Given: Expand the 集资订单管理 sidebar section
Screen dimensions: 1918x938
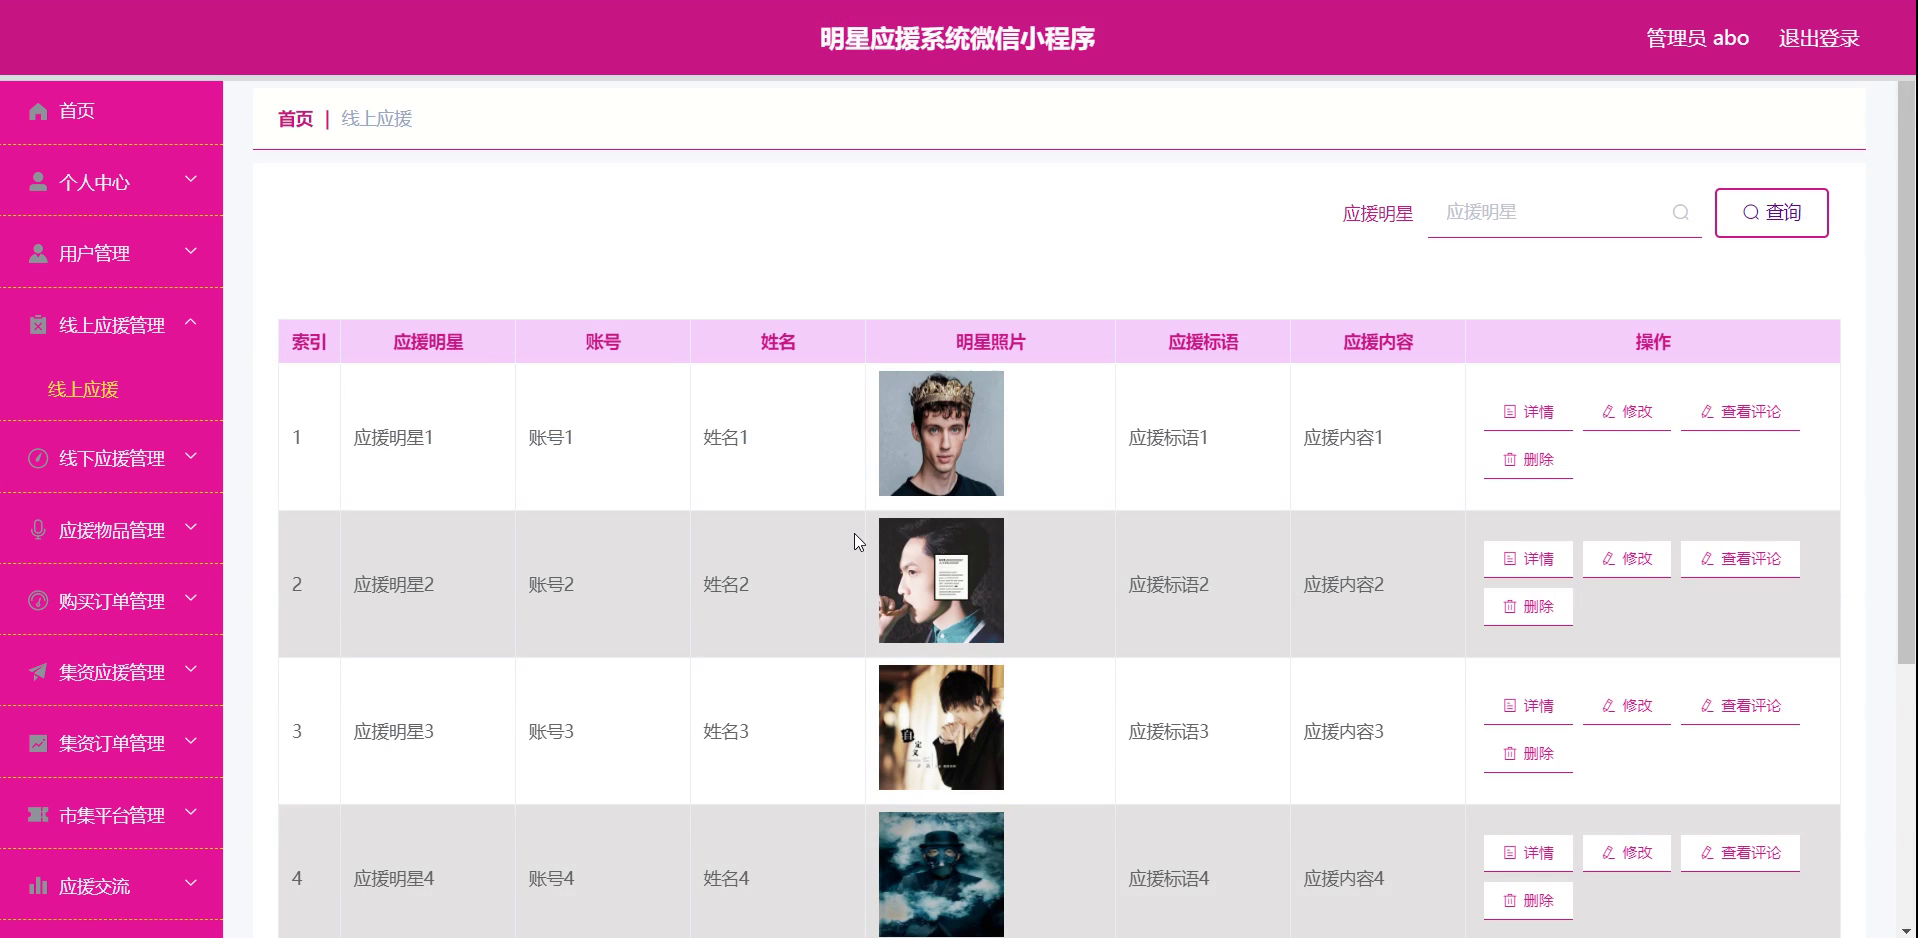Looking at the screenshot, I should tap(111, 743).
